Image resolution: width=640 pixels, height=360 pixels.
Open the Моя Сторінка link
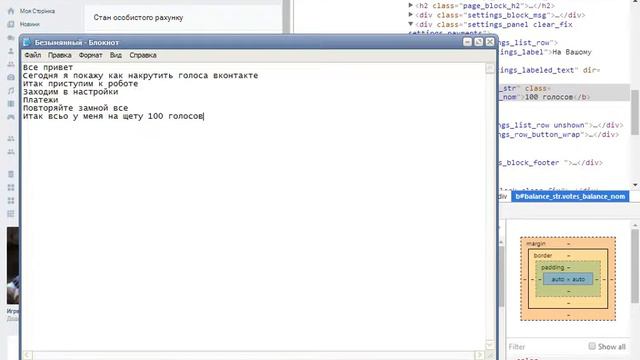[x=37, y=11]
